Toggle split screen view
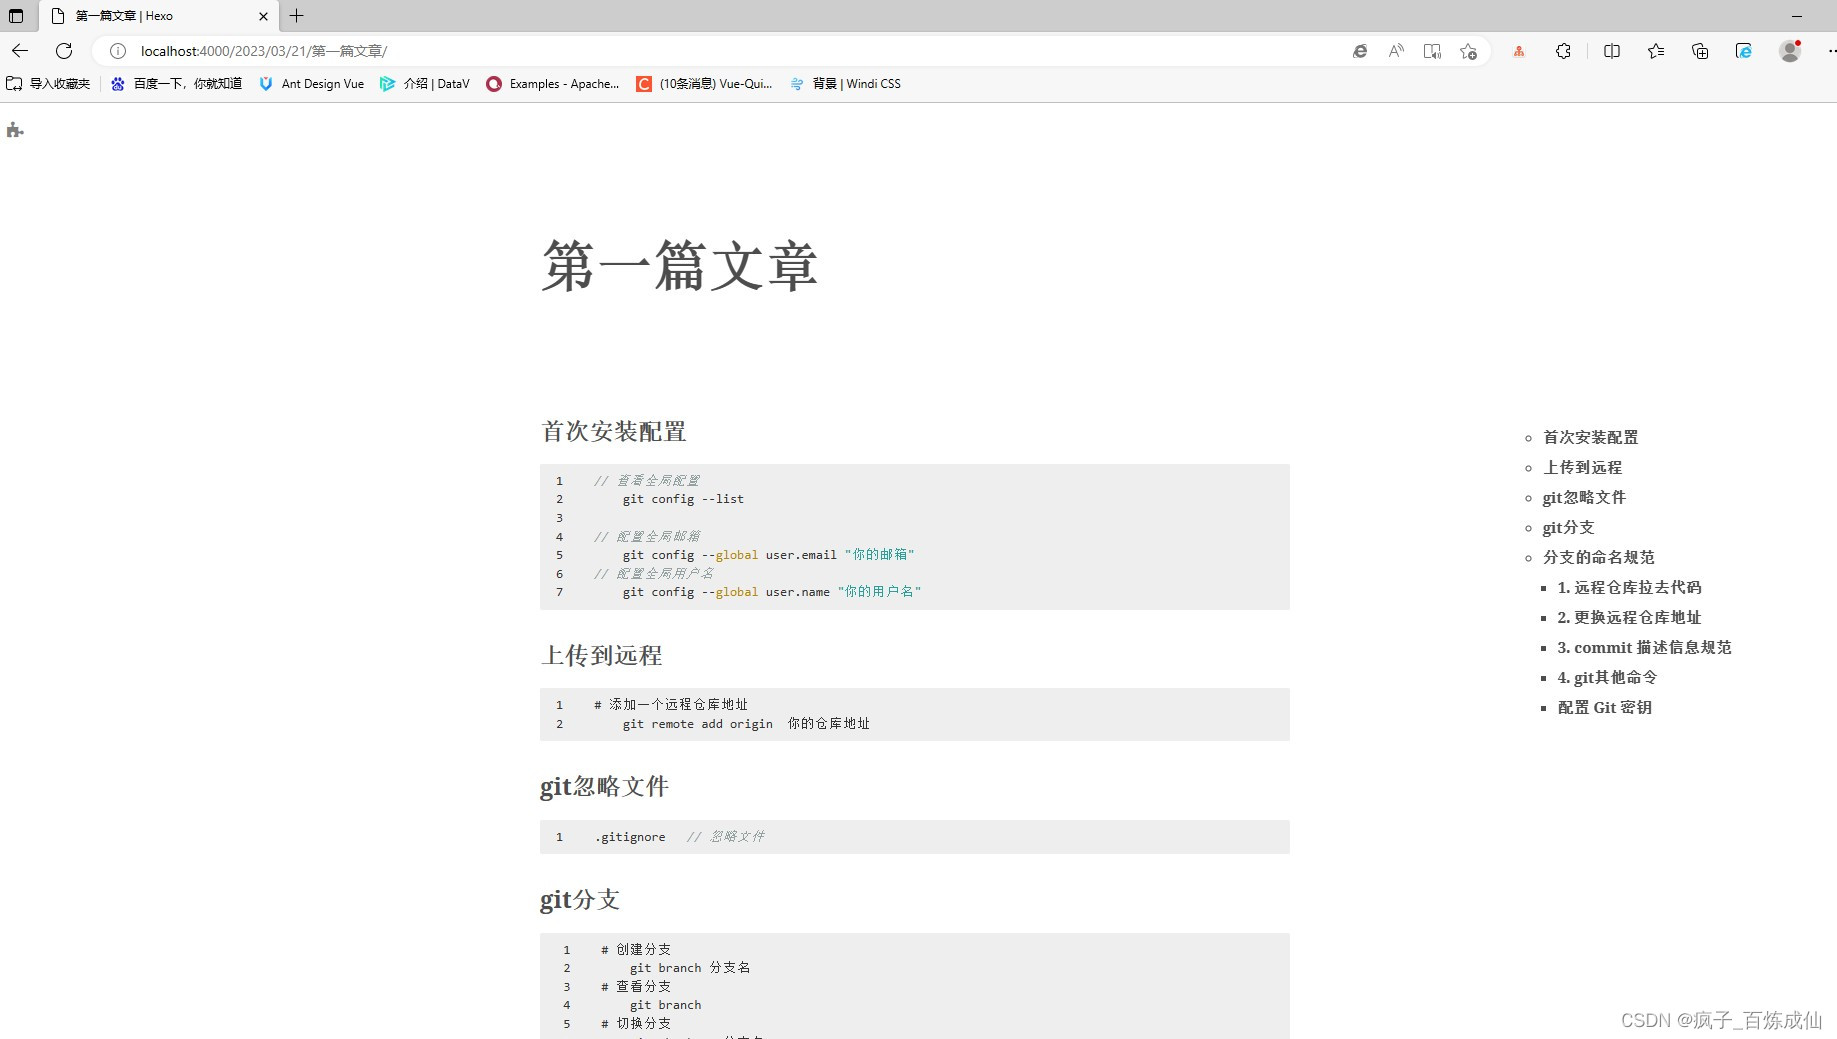Viewport: 1837px width, 1039px height. tap(1611, 51)
